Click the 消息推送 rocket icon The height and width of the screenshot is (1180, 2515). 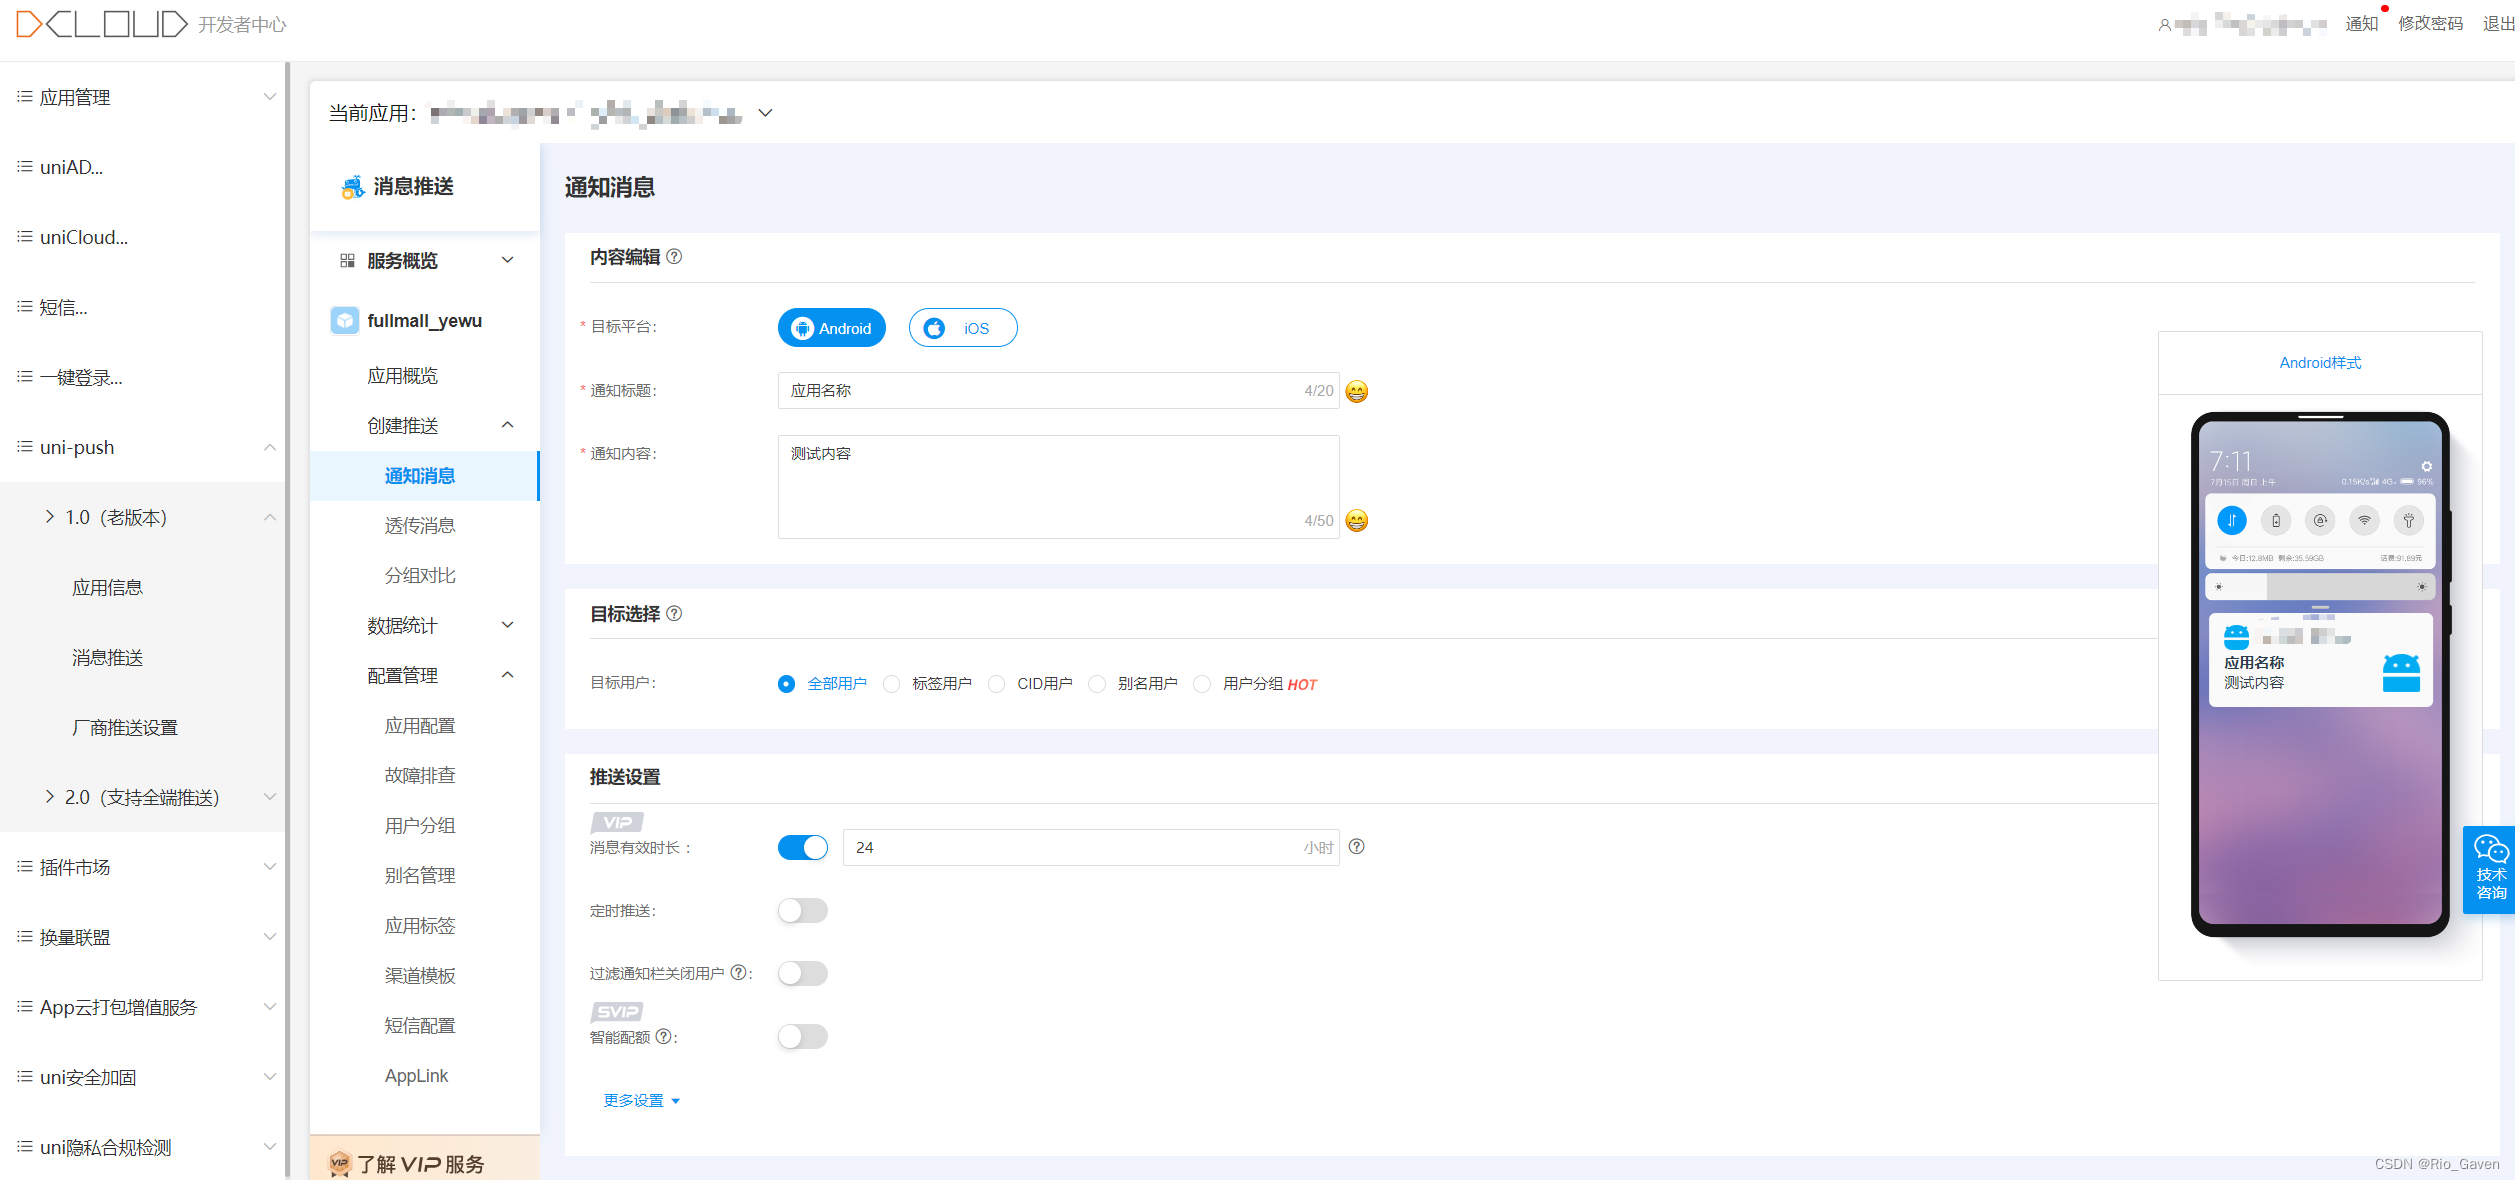[352, 187]
